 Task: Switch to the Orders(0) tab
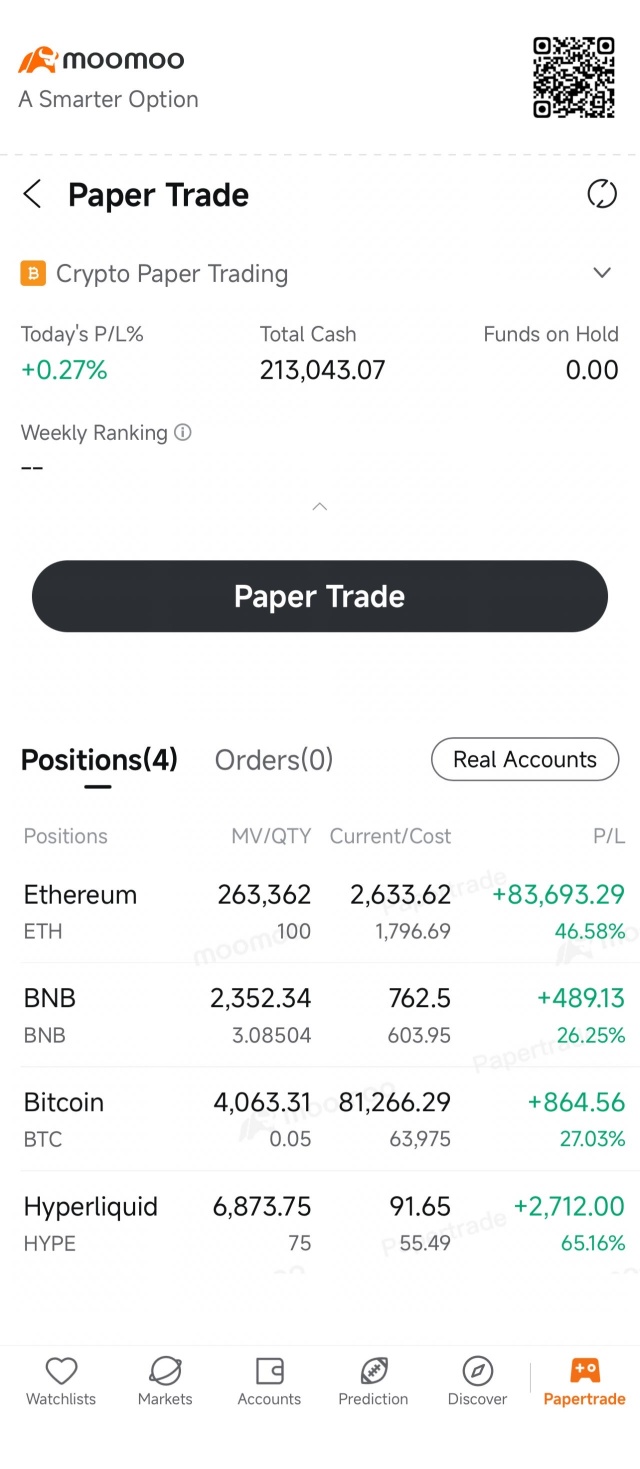pyautogui.click(x=274, y=760)
